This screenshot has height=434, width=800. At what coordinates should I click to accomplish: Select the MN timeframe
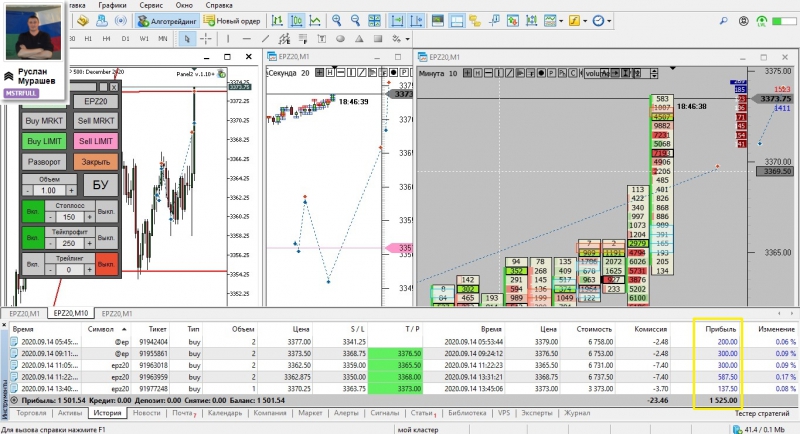162,39
